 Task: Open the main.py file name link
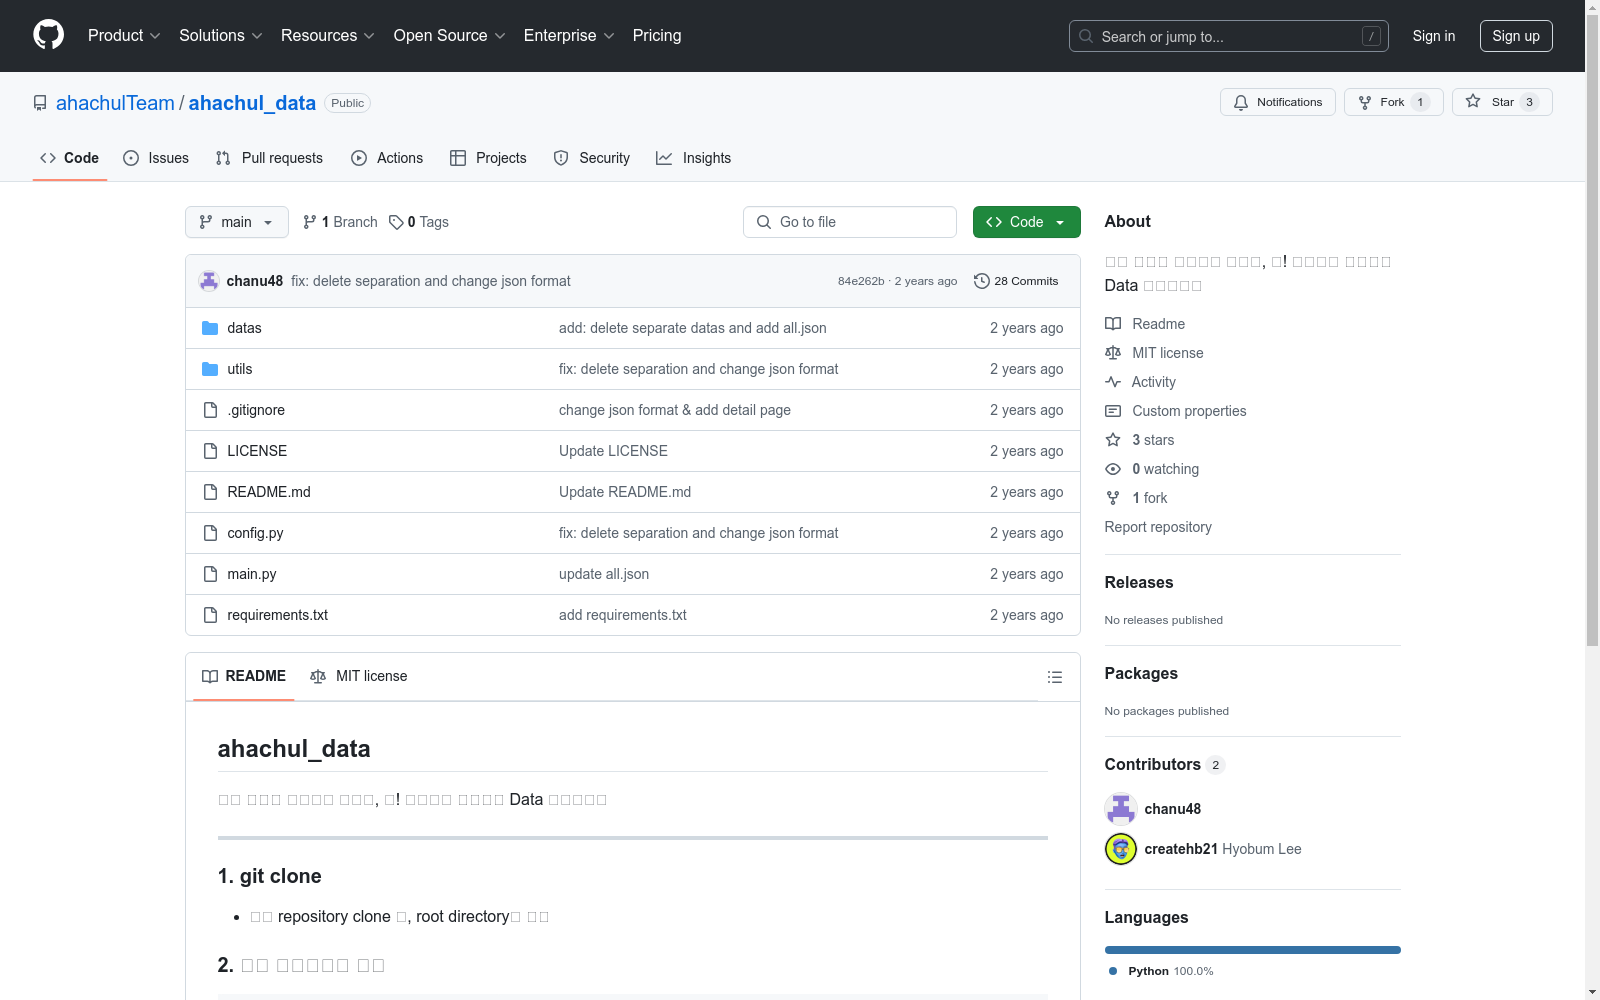[252, 574]
